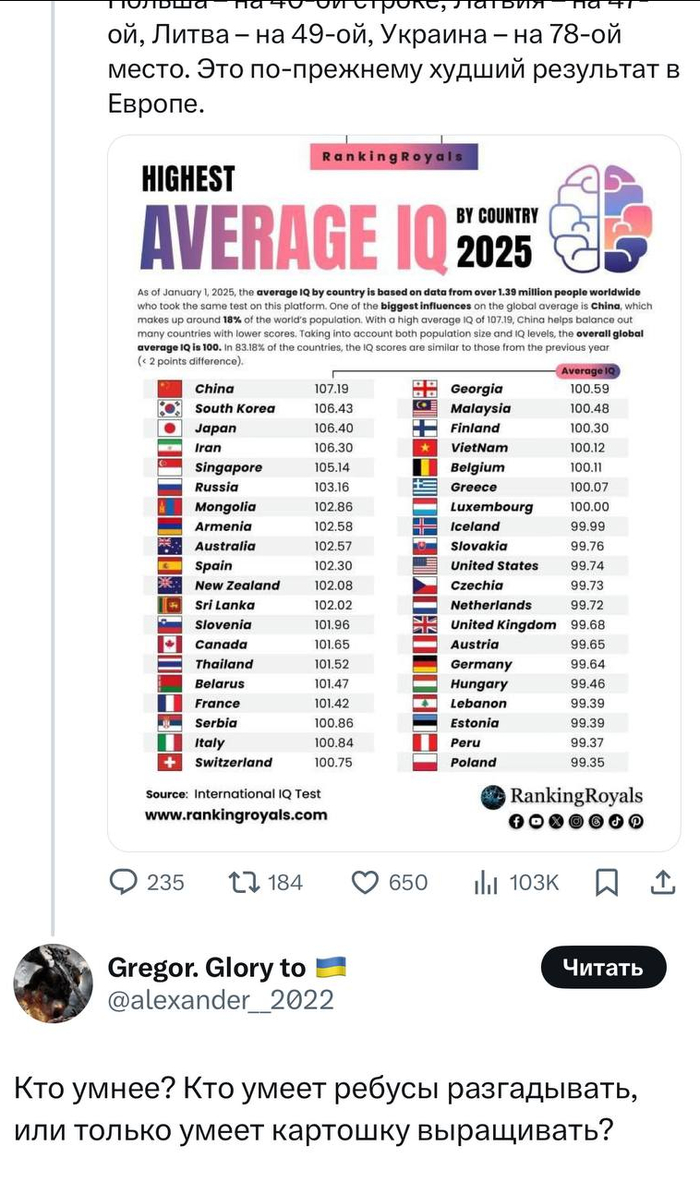Tap the YouTube icon in the infographic
Image resolution: width=700 pixels, height=1182 pixels.
point(536,822)
